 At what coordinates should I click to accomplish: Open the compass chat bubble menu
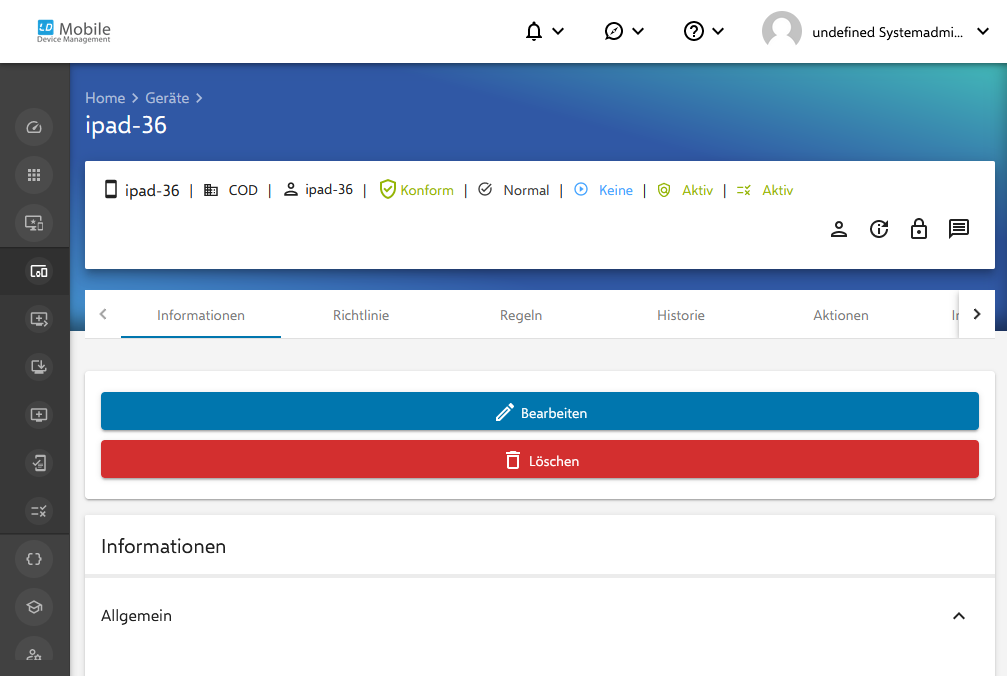(624, 31)
